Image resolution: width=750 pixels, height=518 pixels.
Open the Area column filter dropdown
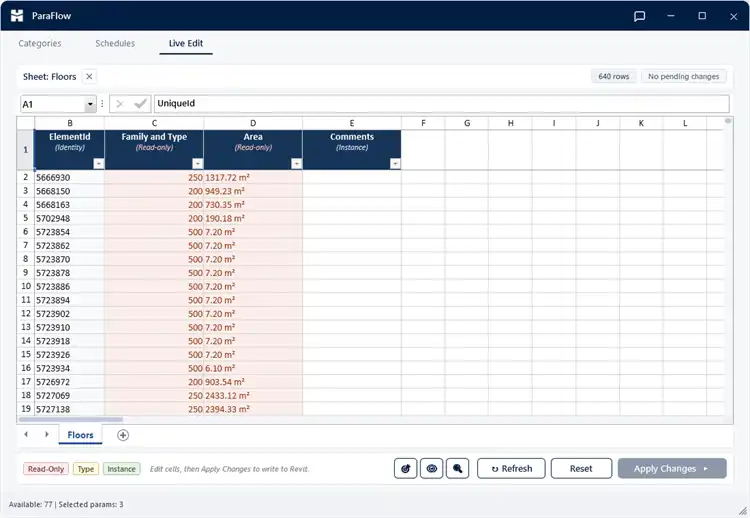click(x=297, y=164)
